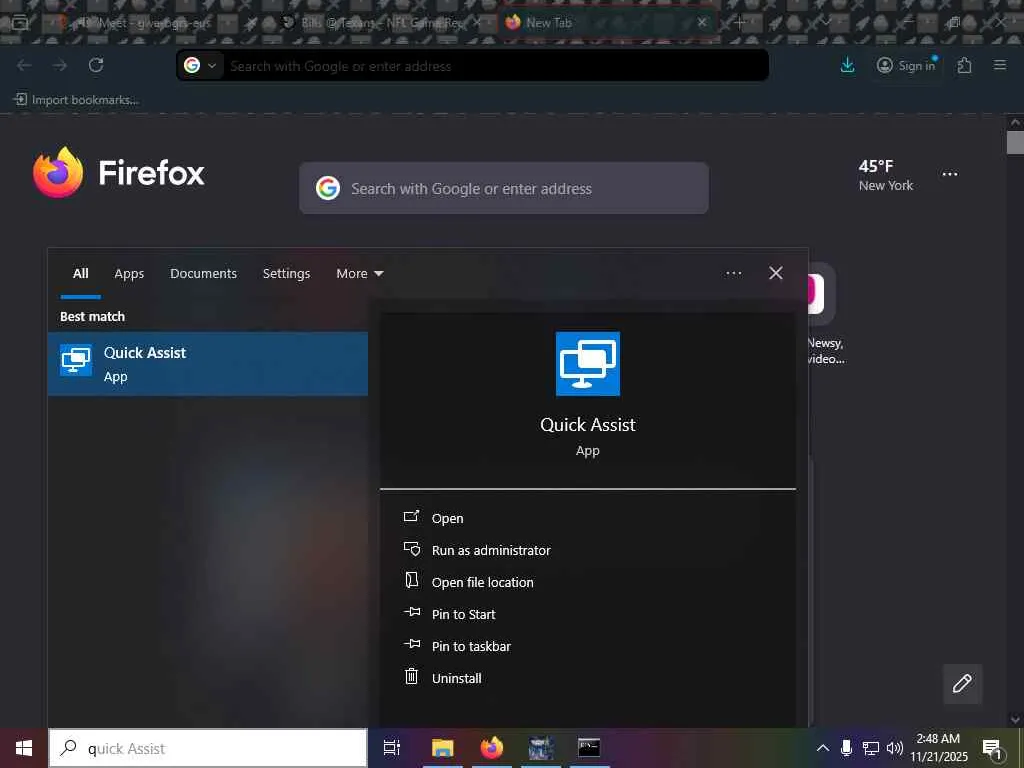Click the taskbar search box with quick Assist
Viewport: 1024px width, 768px height.
pyautogui.click(x=208, y=748)
